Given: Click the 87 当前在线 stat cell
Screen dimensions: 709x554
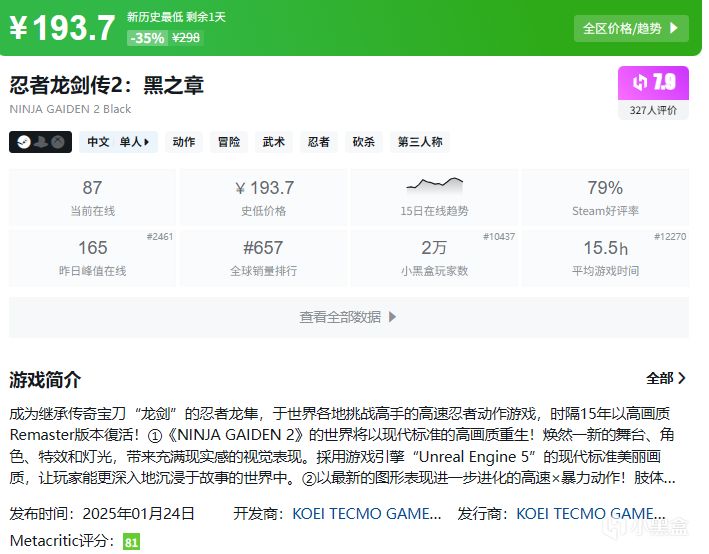Looking at the screenshot, I should 92,197.
